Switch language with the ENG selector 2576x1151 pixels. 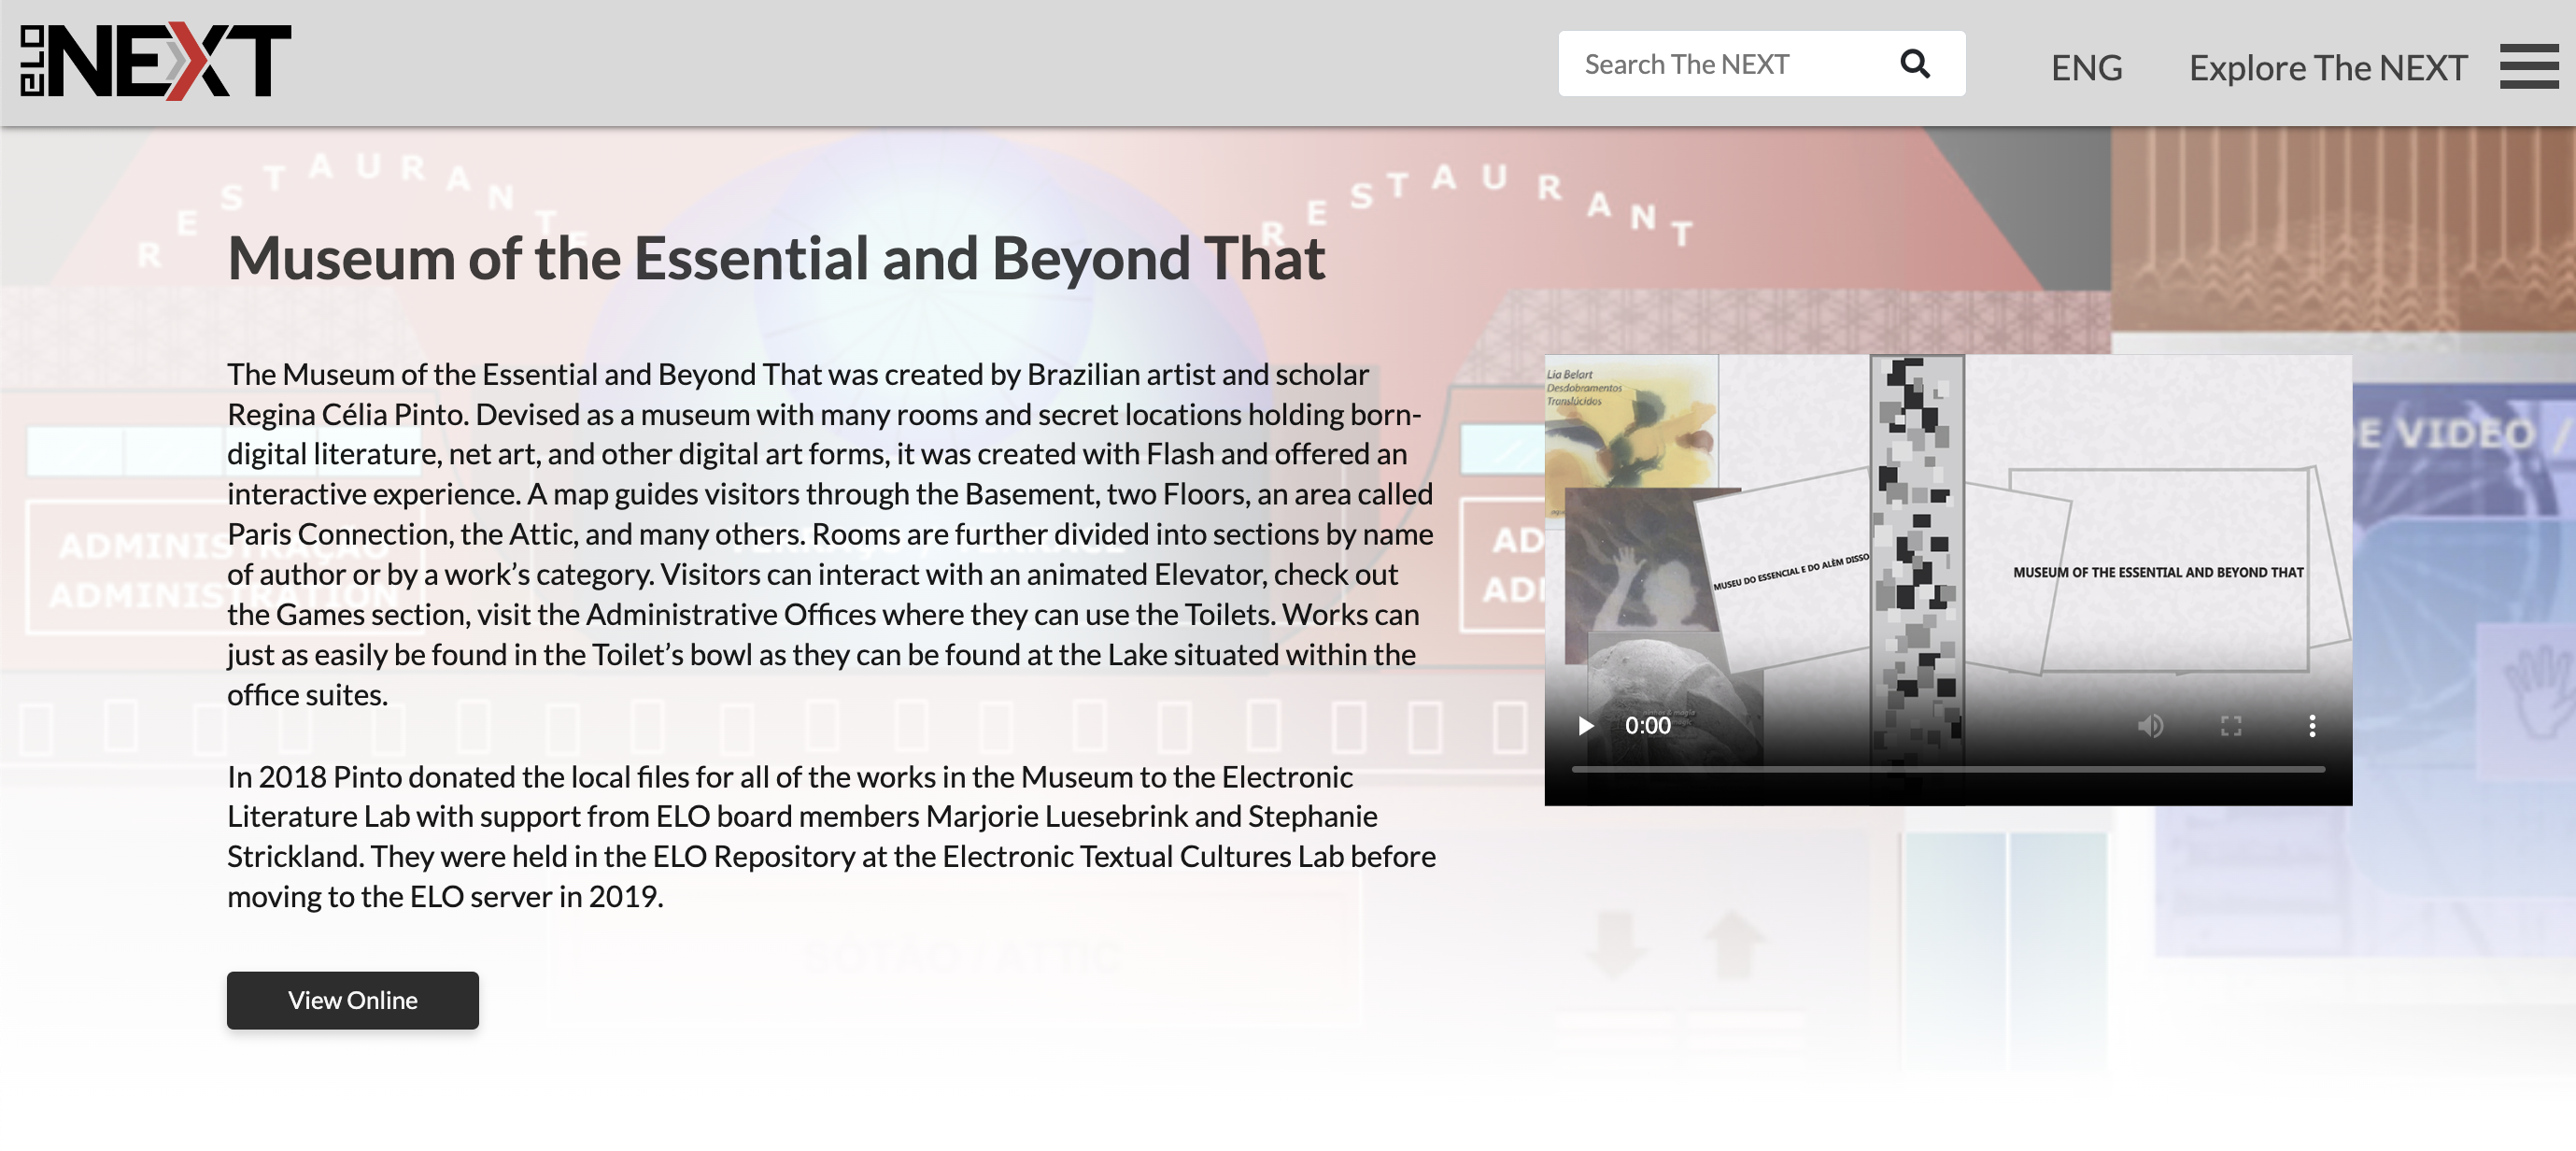coord(2086,68)
